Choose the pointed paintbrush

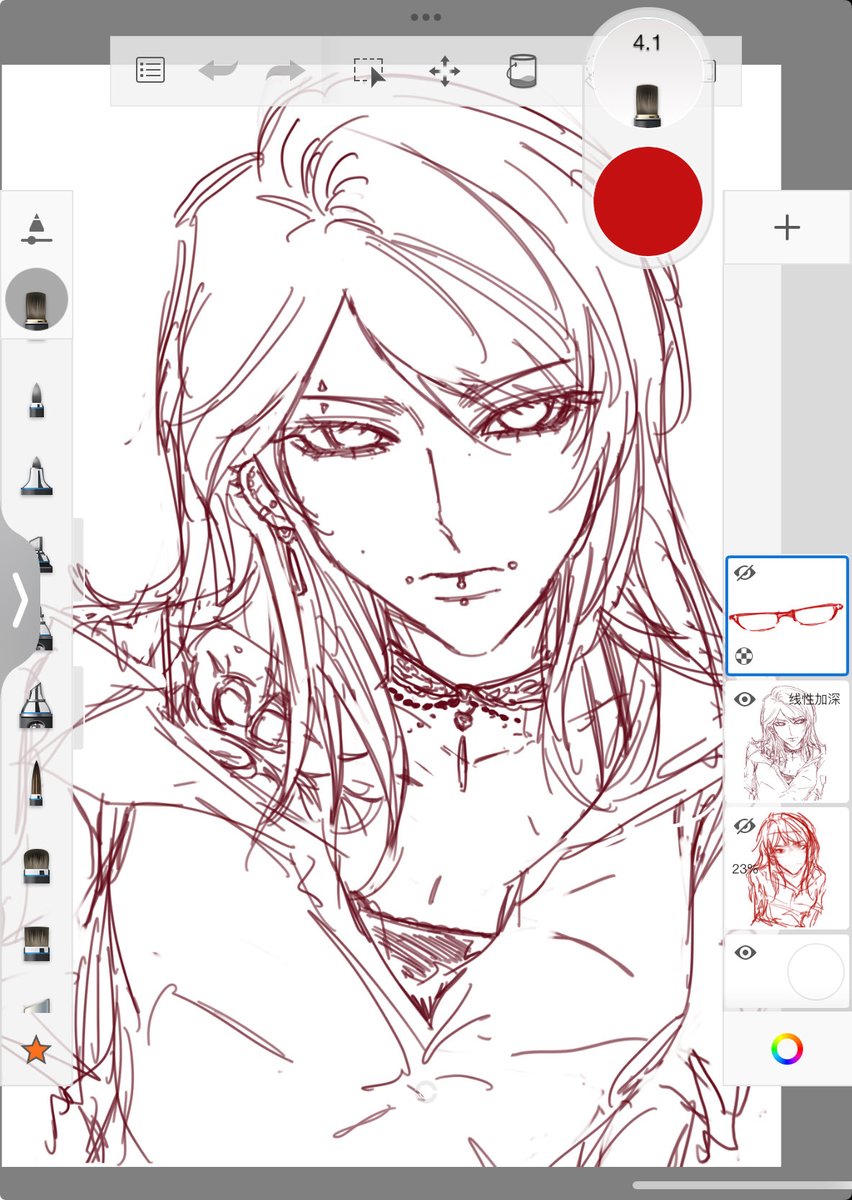[x=36, y=783]
